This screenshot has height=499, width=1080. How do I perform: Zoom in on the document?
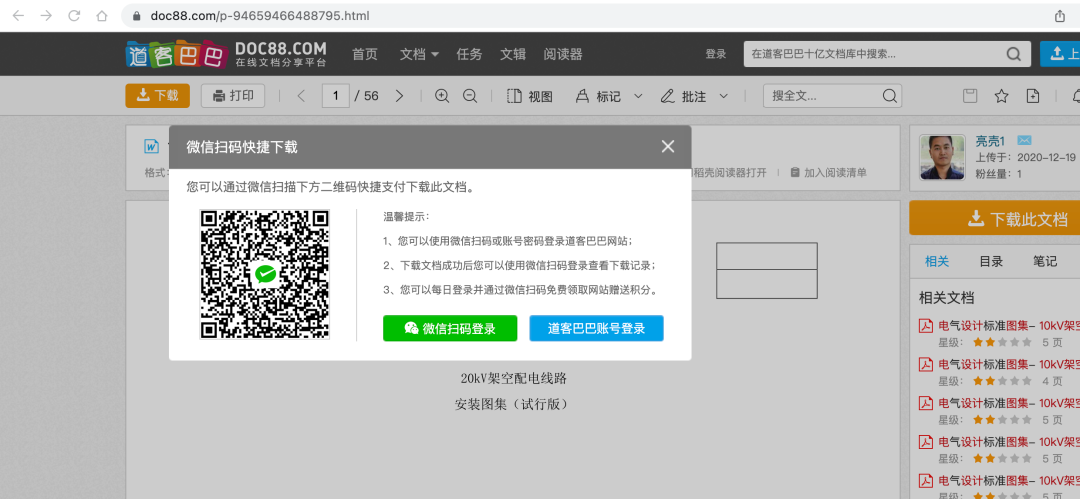tap(442, 96)
